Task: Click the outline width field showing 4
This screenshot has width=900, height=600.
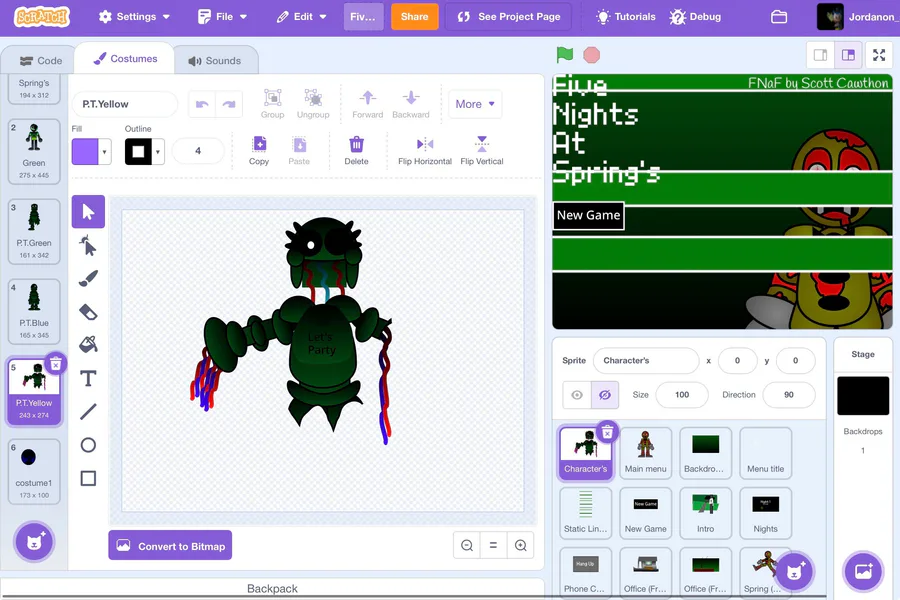Action: coord(198,151)
